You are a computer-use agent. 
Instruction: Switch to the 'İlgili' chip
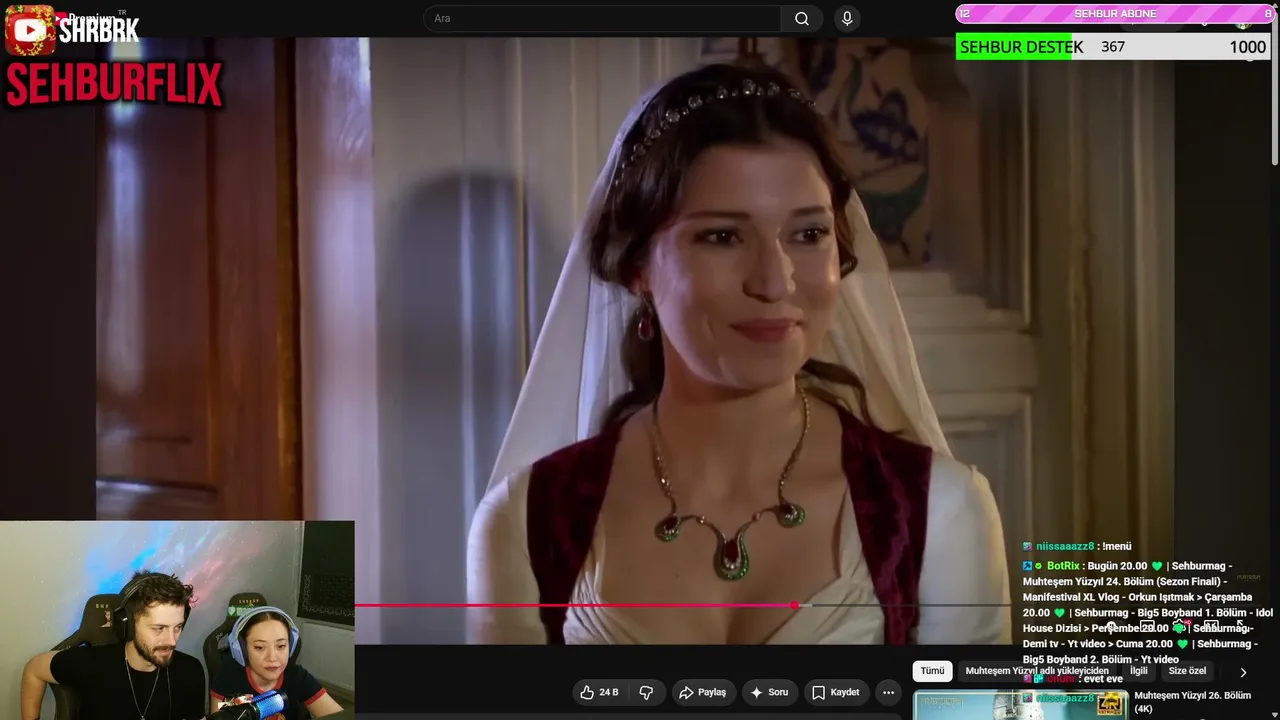[1139, 671]
